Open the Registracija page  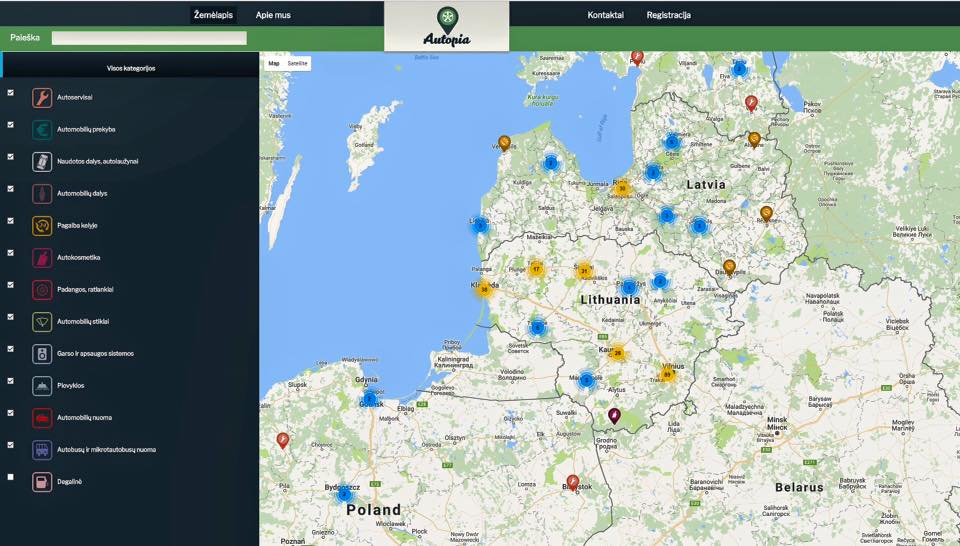pos(669,15)
